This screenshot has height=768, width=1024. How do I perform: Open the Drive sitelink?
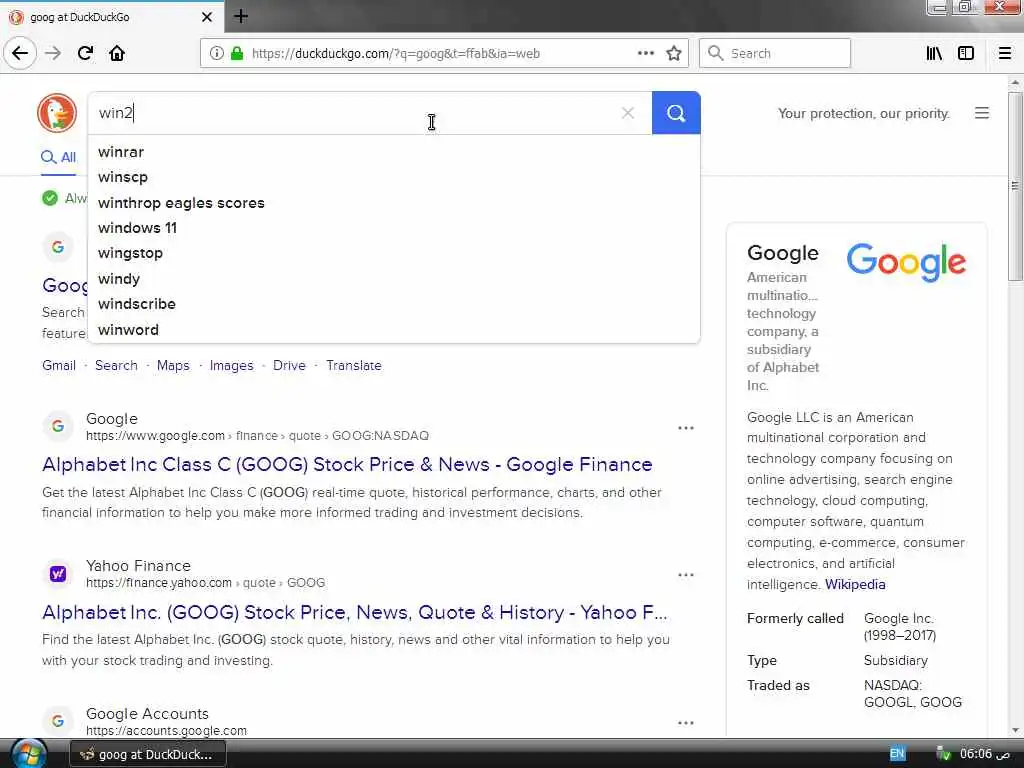(x=289, y=365)
